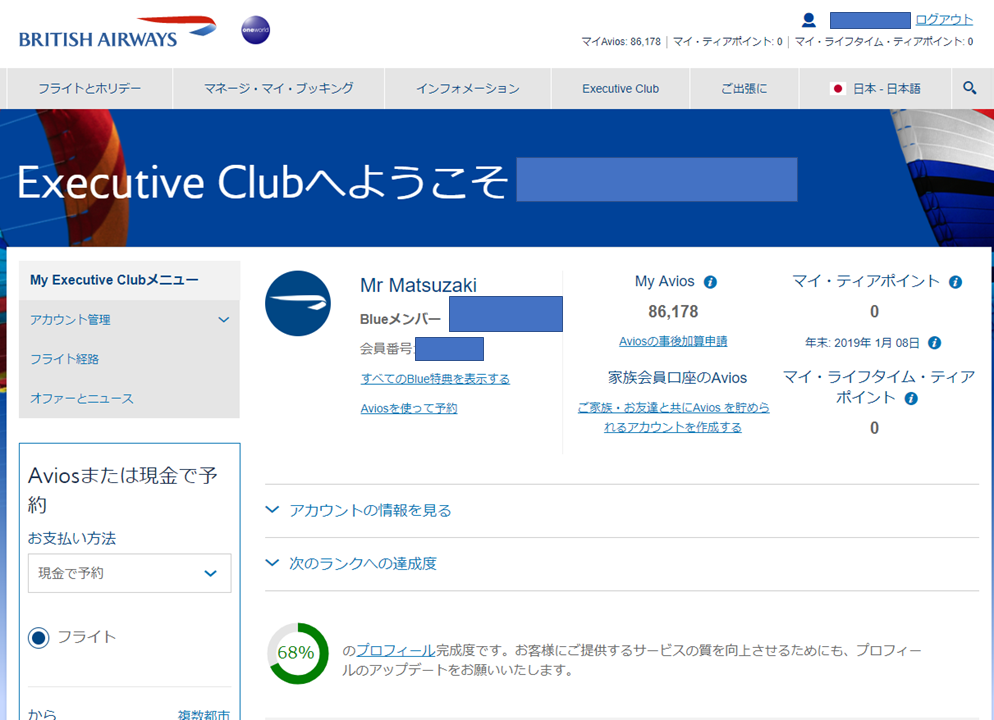Viewport: 994px width, 720px height.
Task: Click the family Avios account creation link
Action: click(673, 417)
